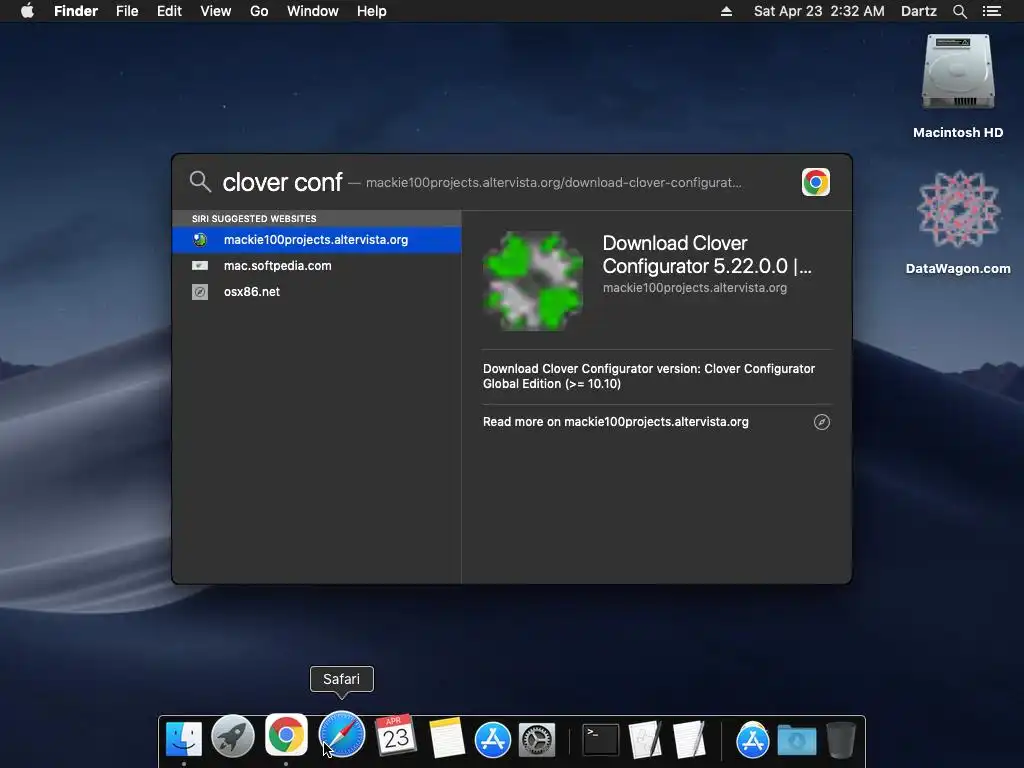This screenshot has height=768, width=1024.
Task: Open the Window menu
Action: (x=313, y=11)
